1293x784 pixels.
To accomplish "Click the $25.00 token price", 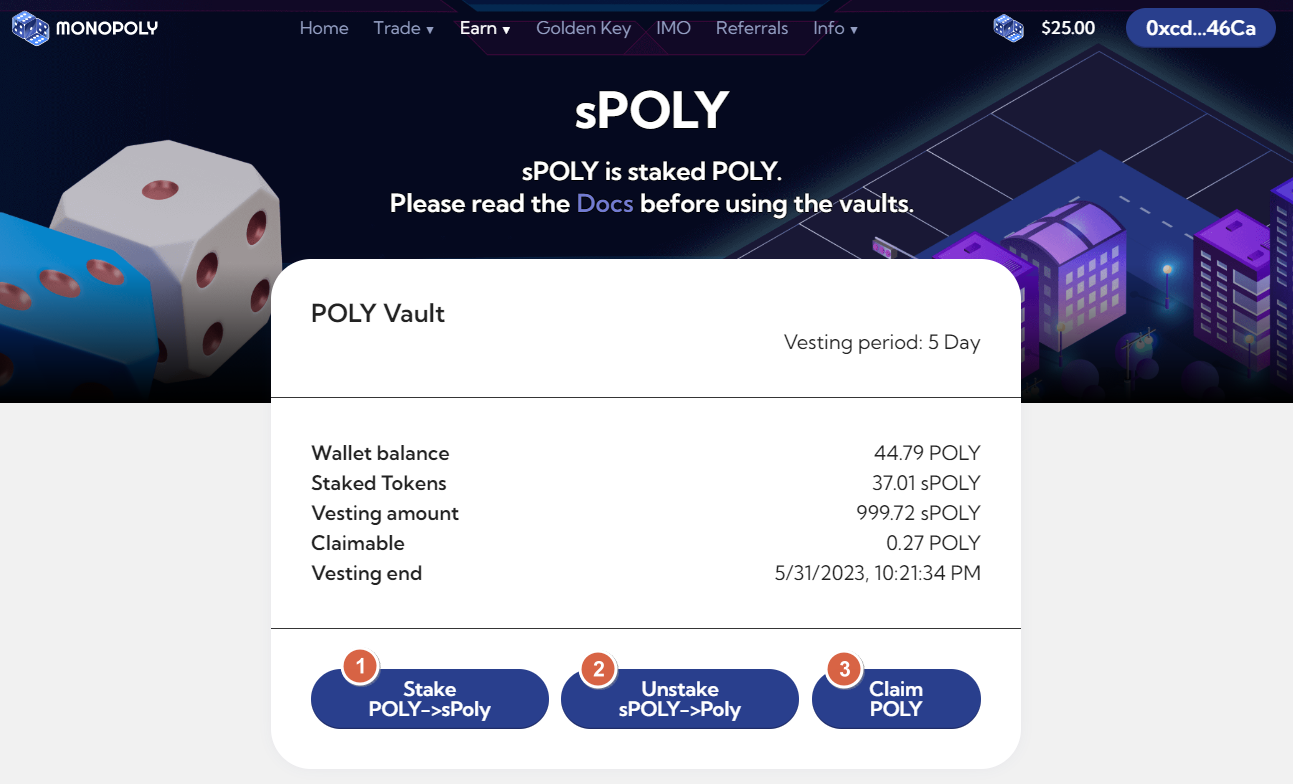I will pos(1068,28).
